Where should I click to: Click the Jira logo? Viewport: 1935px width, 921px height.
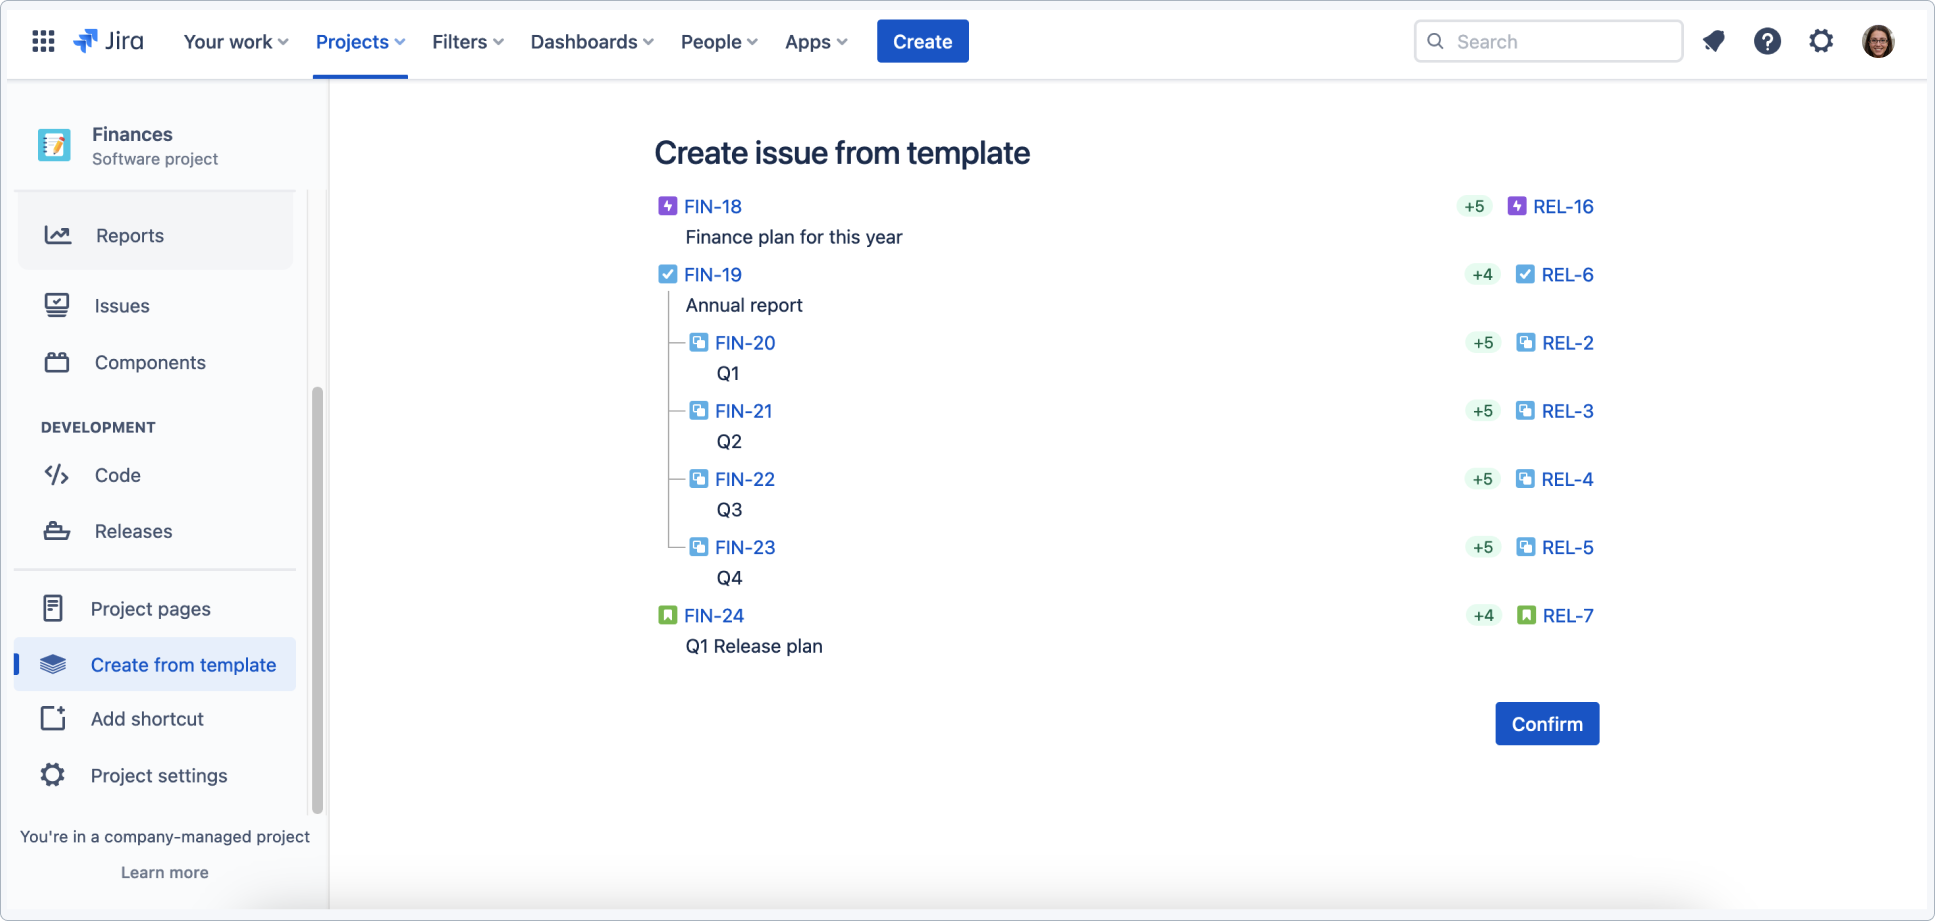click(109, 41)
